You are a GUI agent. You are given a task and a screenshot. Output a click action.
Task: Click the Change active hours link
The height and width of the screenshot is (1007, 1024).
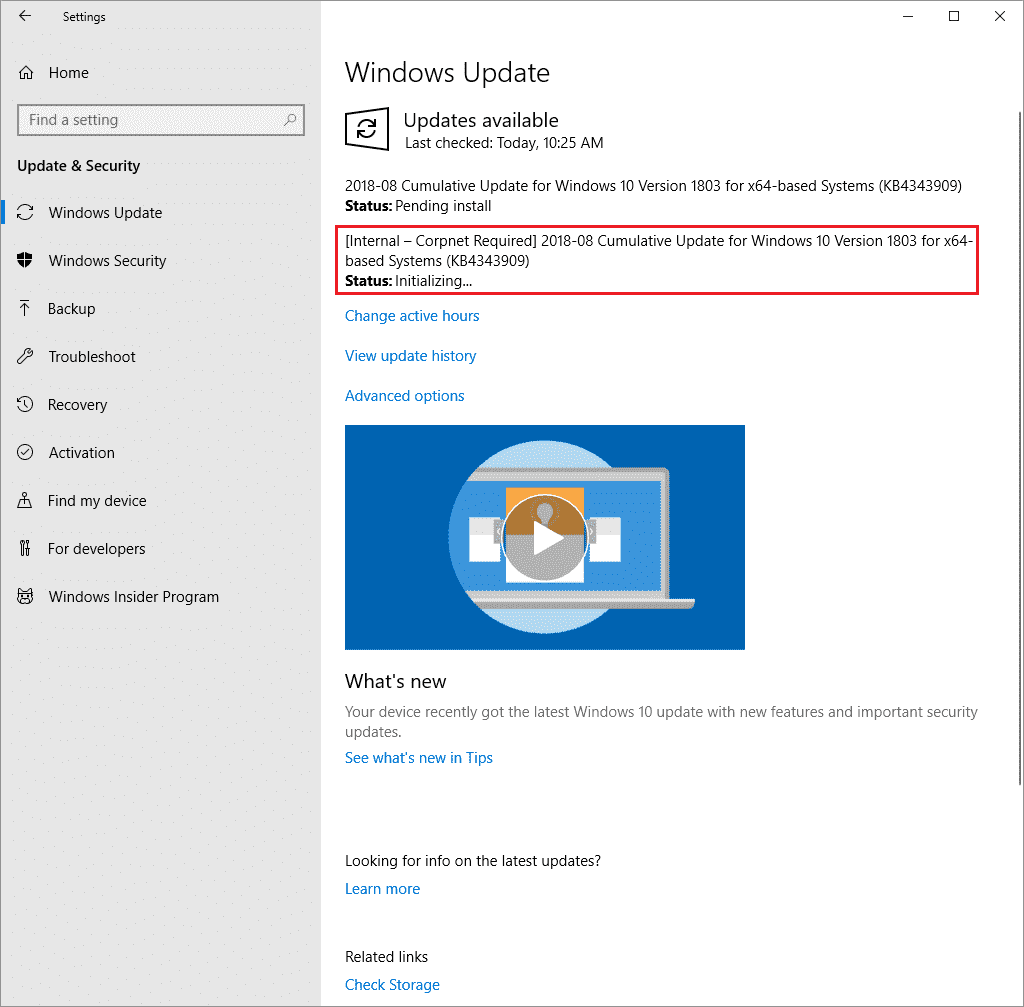click(412, 316)
